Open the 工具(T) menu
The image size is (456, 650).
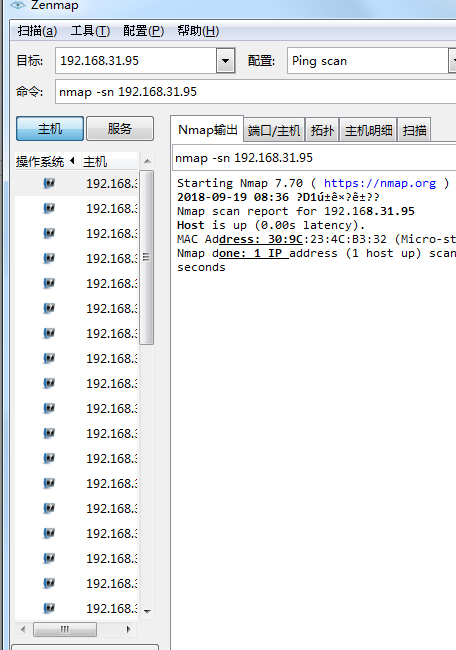click(90, 31)
